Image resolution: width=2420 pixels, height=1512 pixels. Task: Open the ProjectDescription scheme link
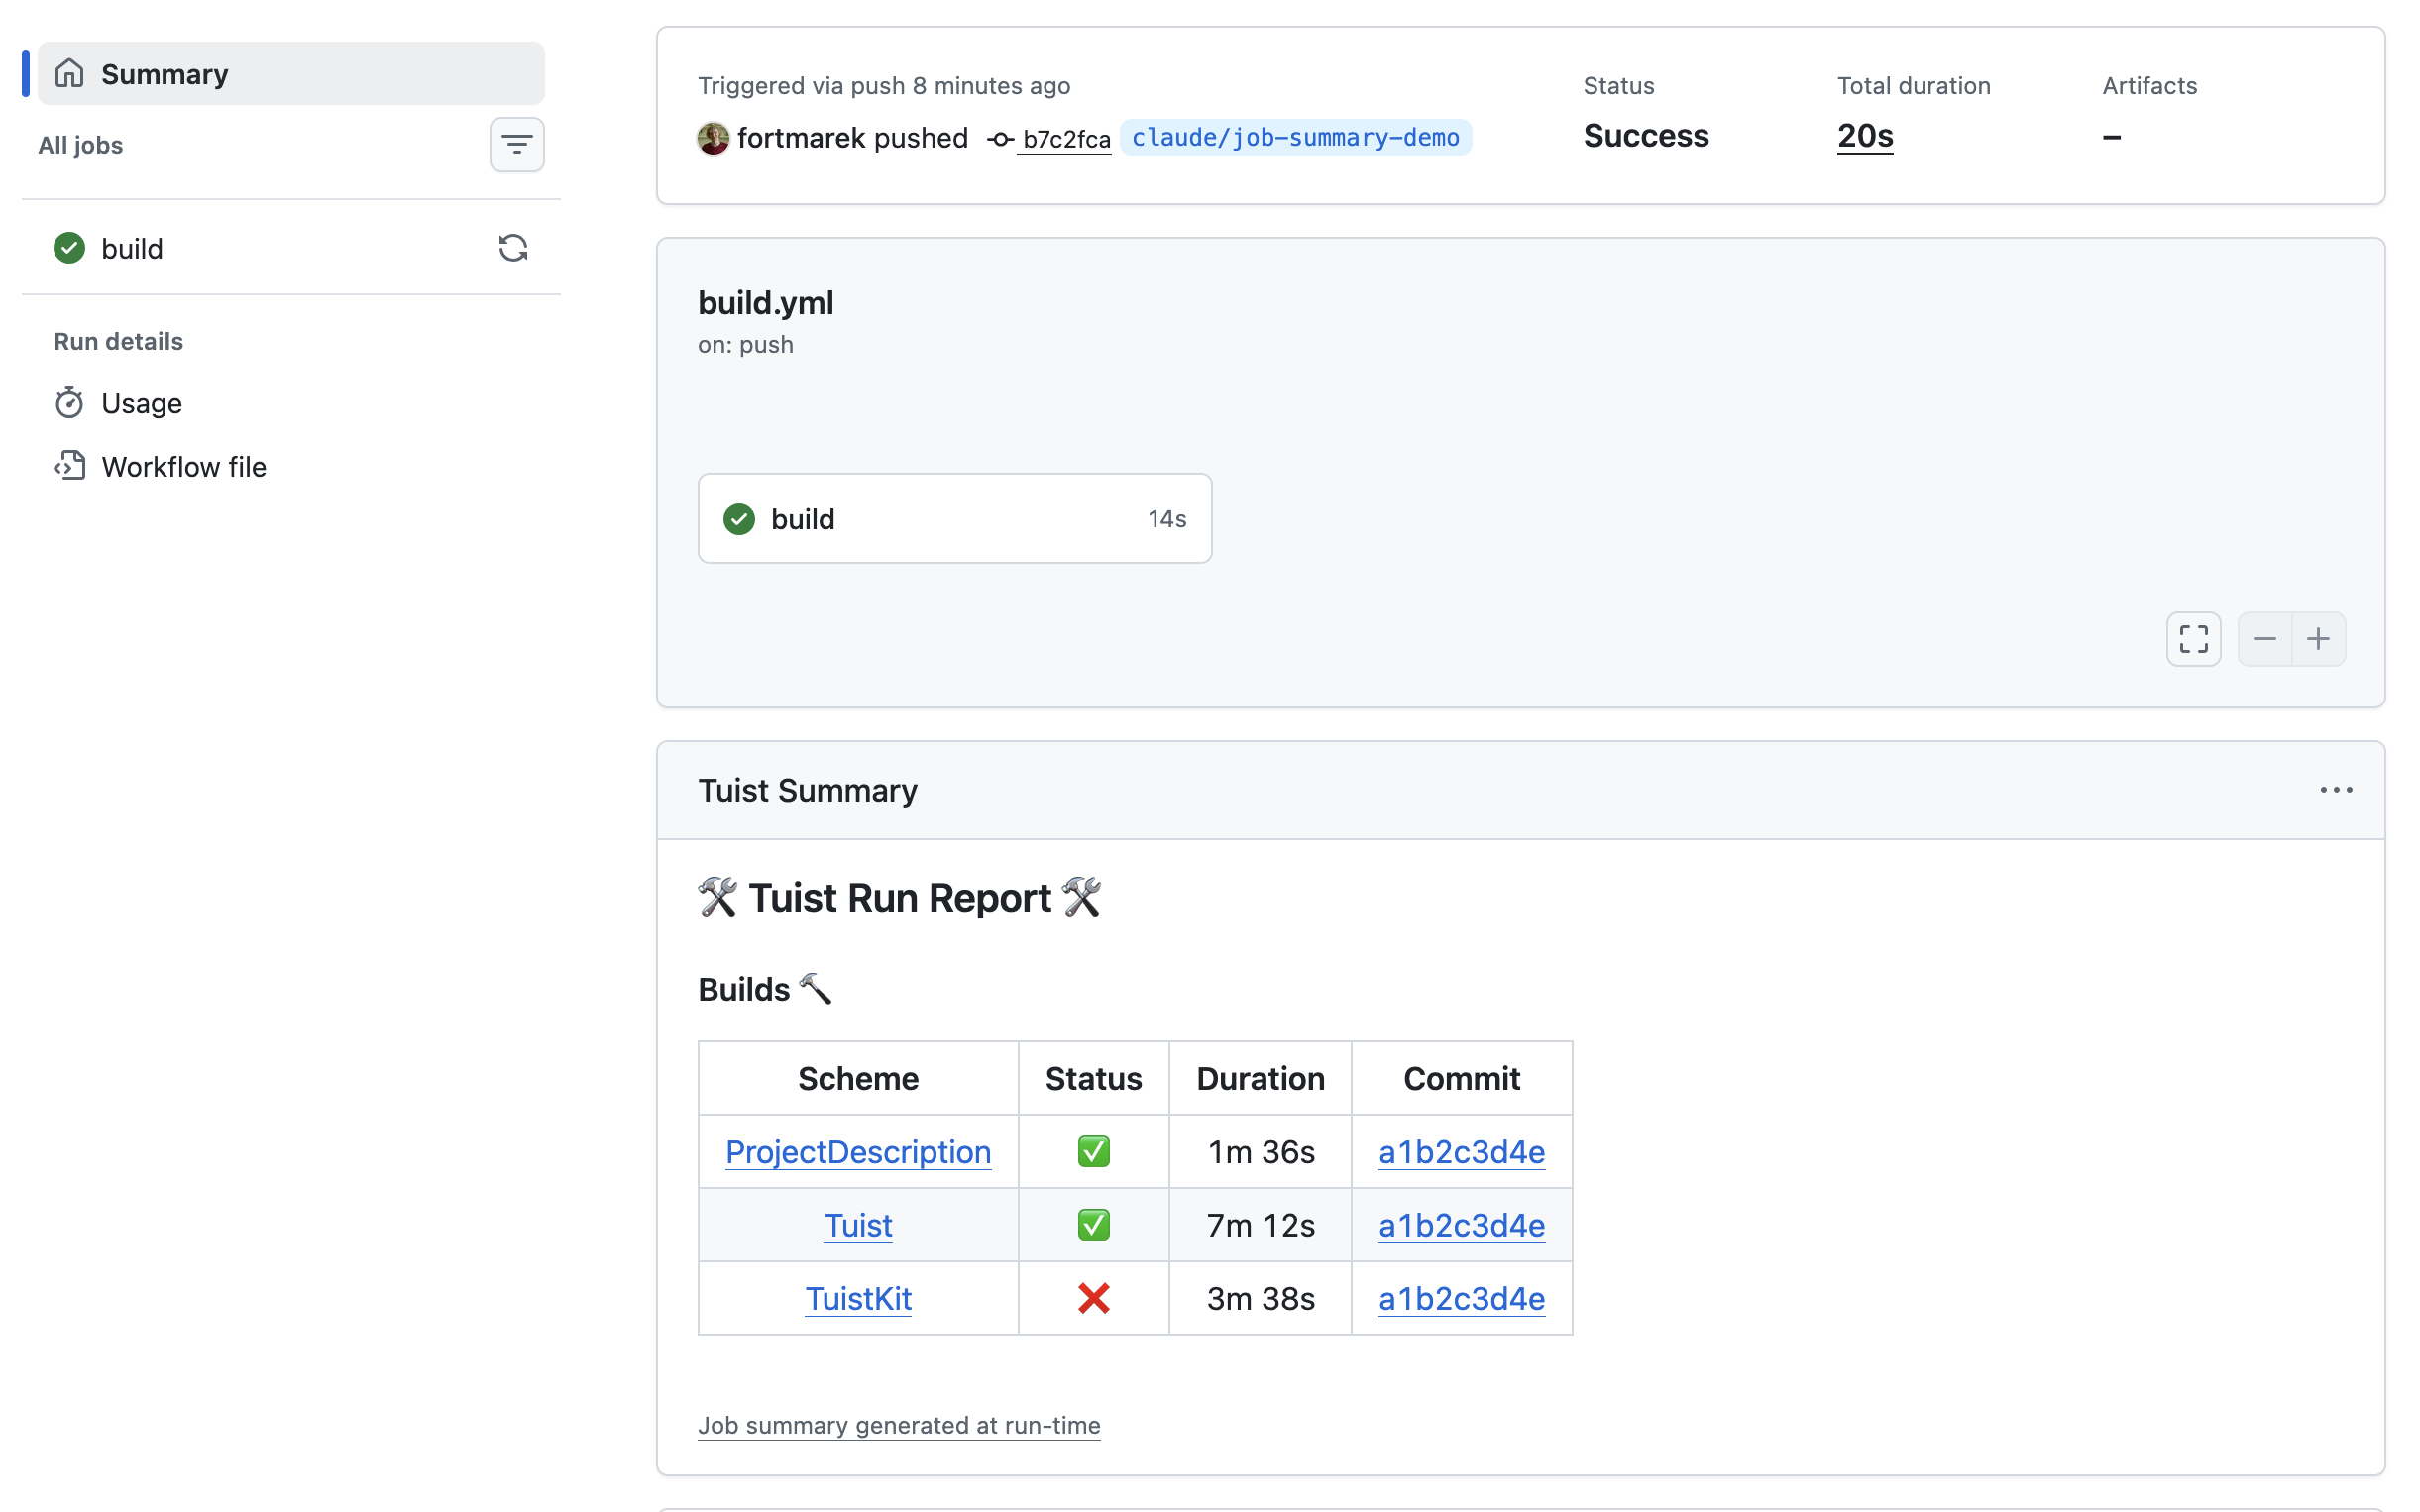point(858,1152)
